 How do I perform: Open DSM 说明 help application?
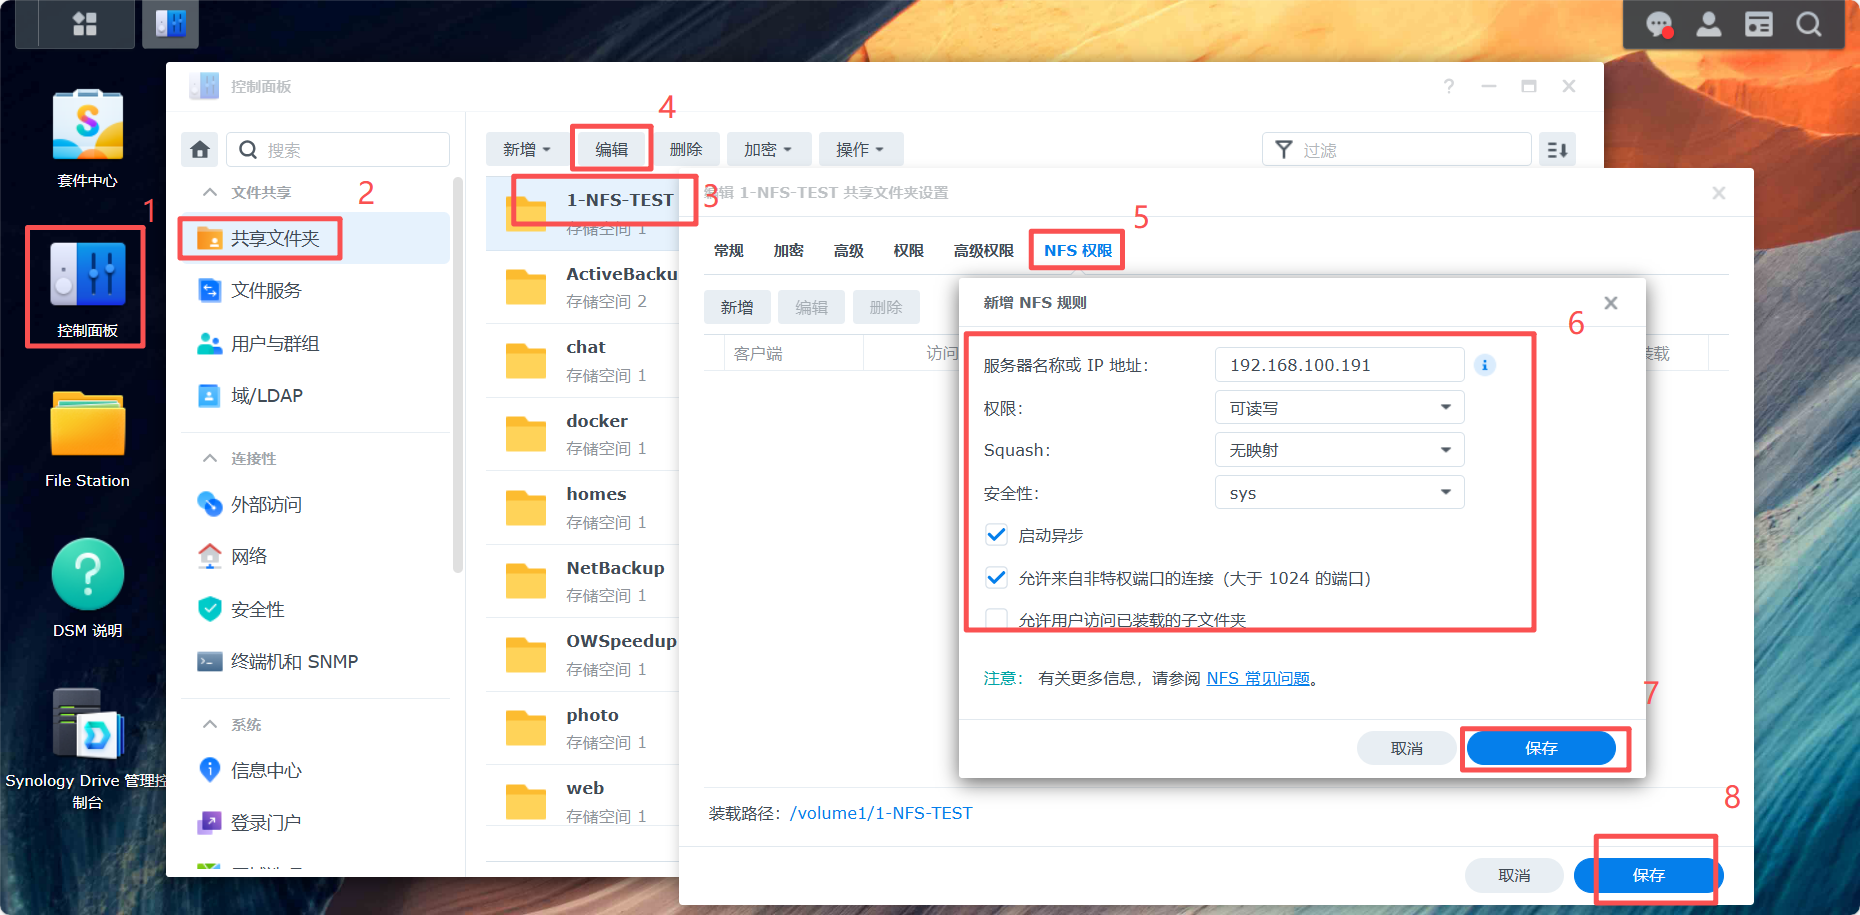point(86,575)
